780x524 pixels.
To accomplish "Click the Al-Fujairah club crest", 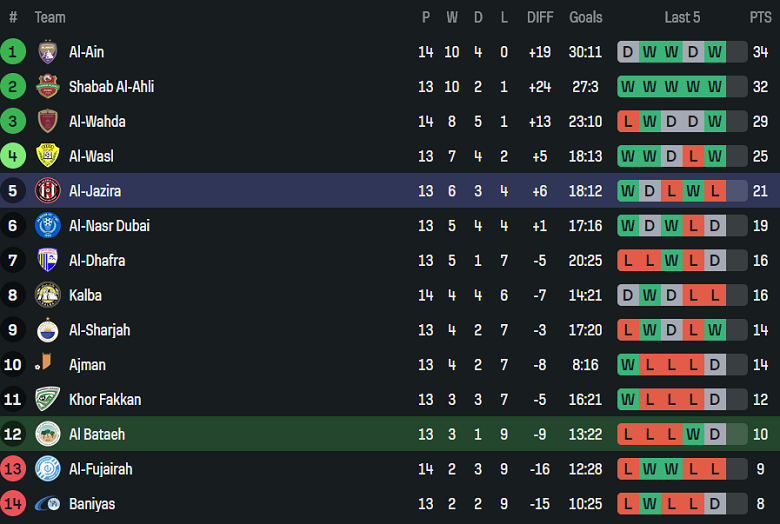I will [47, 469].
